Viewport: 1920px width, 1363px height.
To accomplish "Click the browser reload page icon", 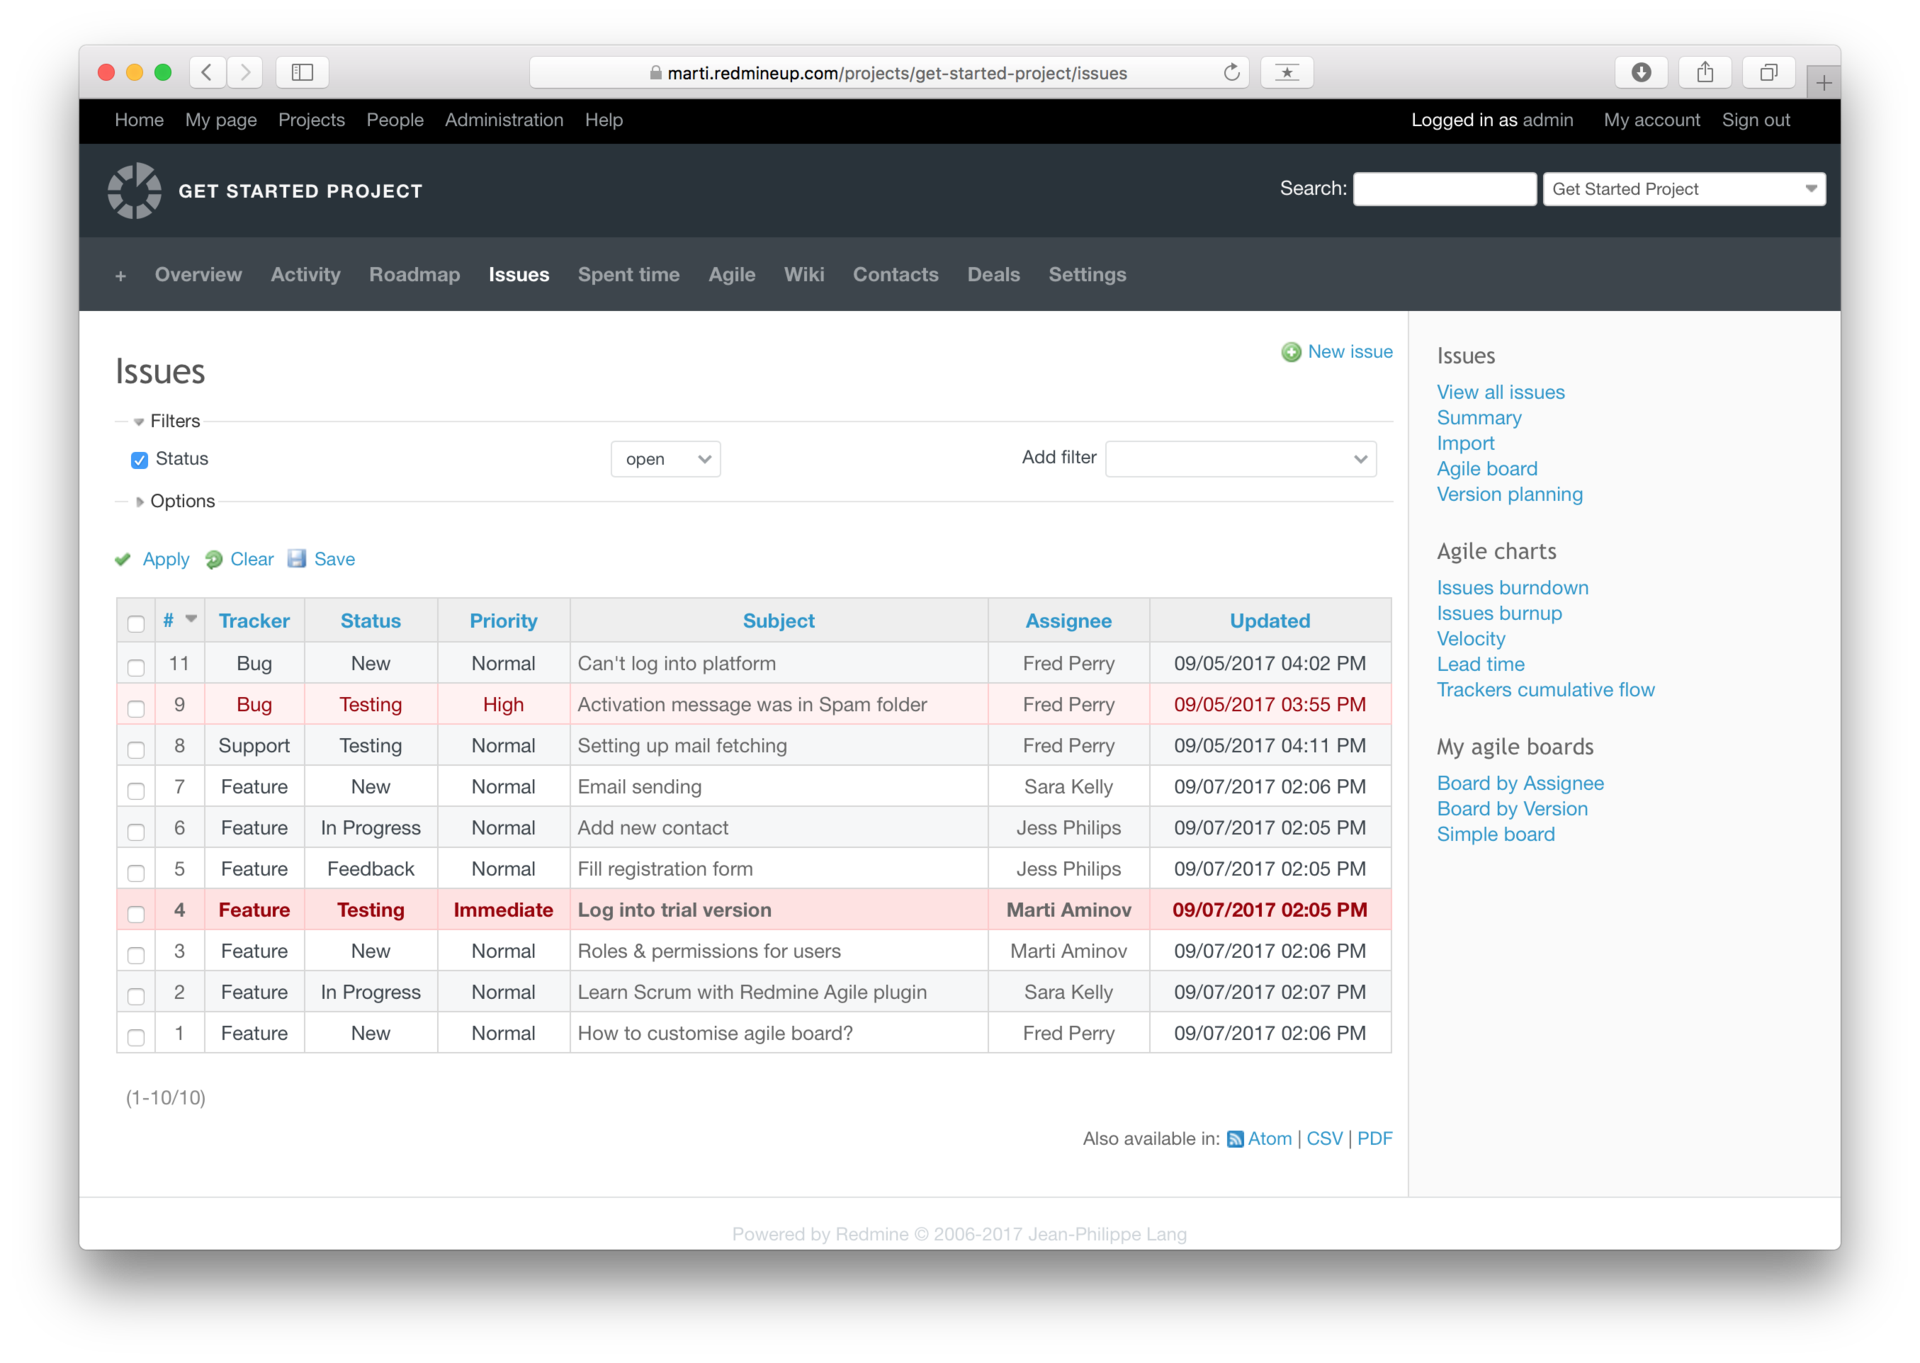I will point(1231,72).
